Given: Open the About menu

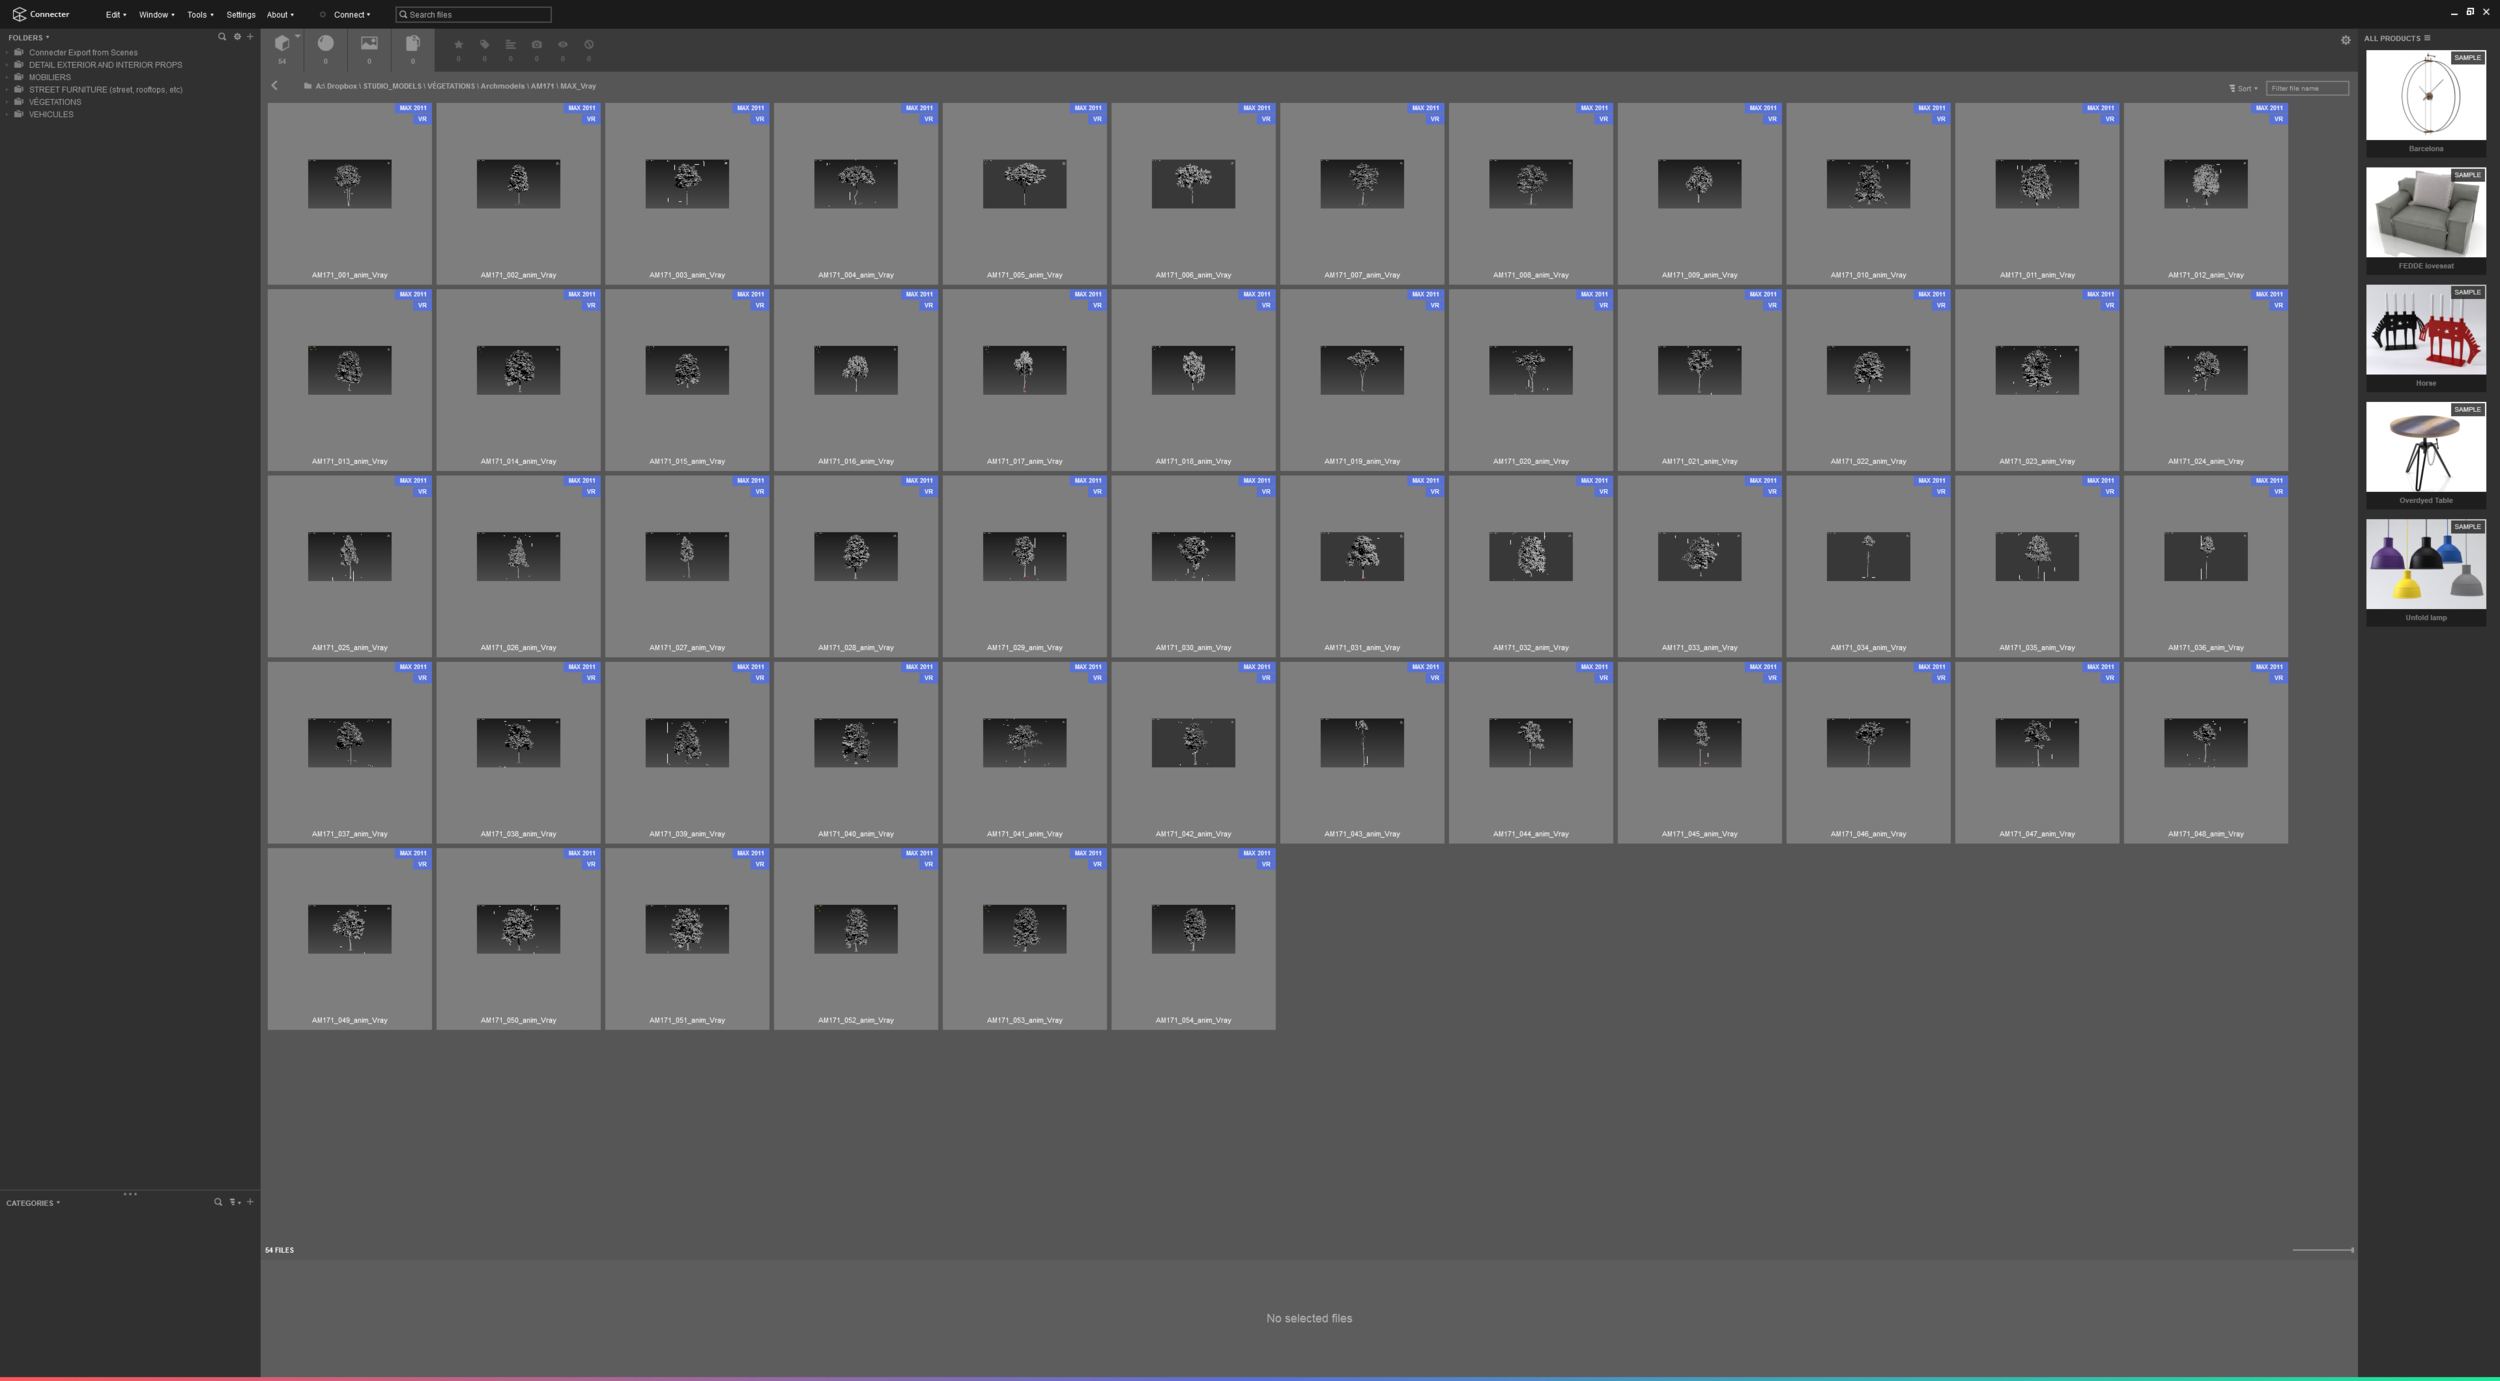Looking at the screenshot, I should coord(280,15).
